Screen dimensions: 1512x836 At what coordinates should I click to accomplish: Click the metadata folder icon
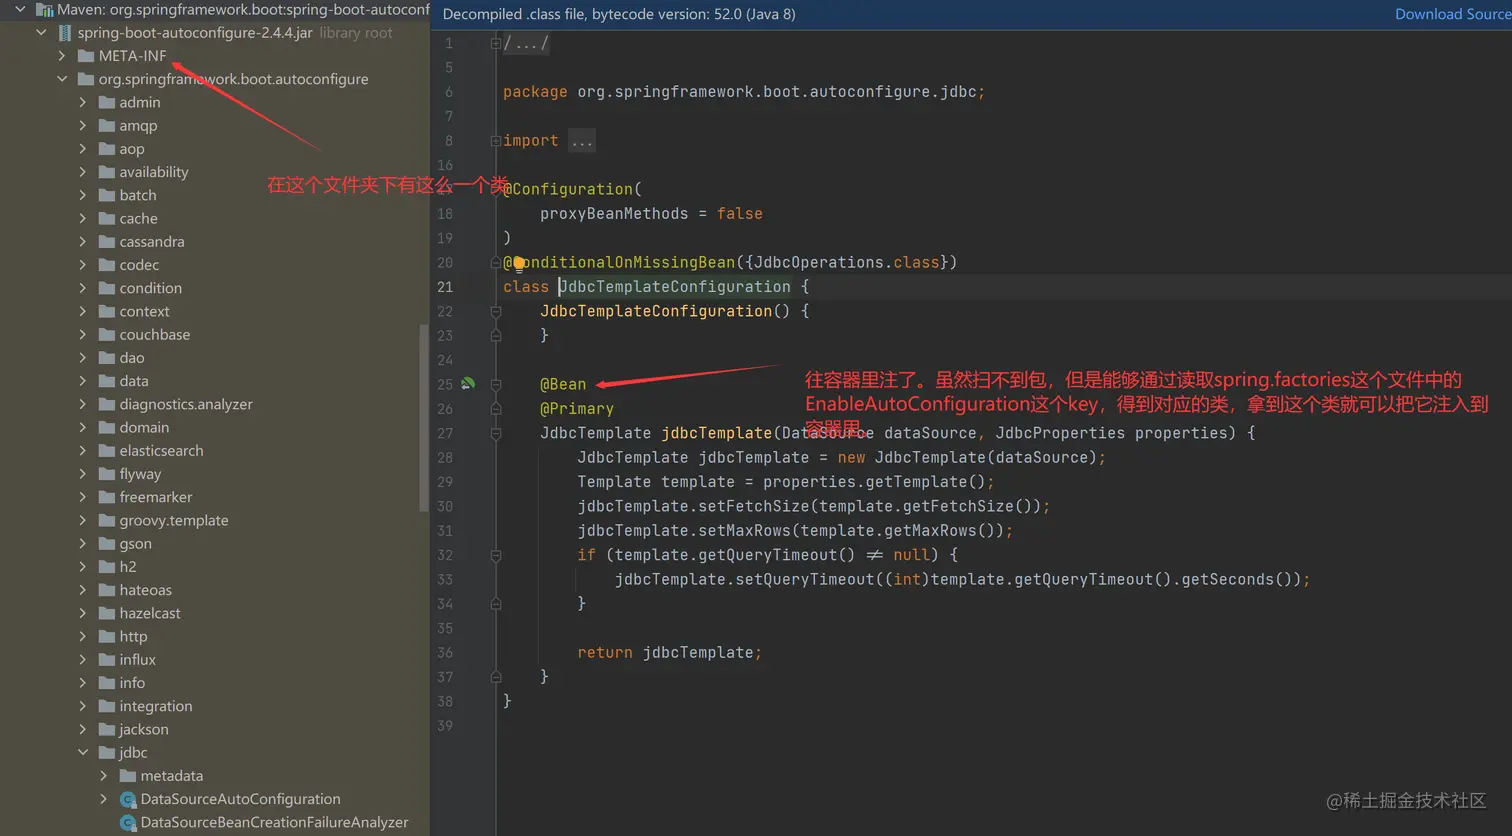[128, 776]
